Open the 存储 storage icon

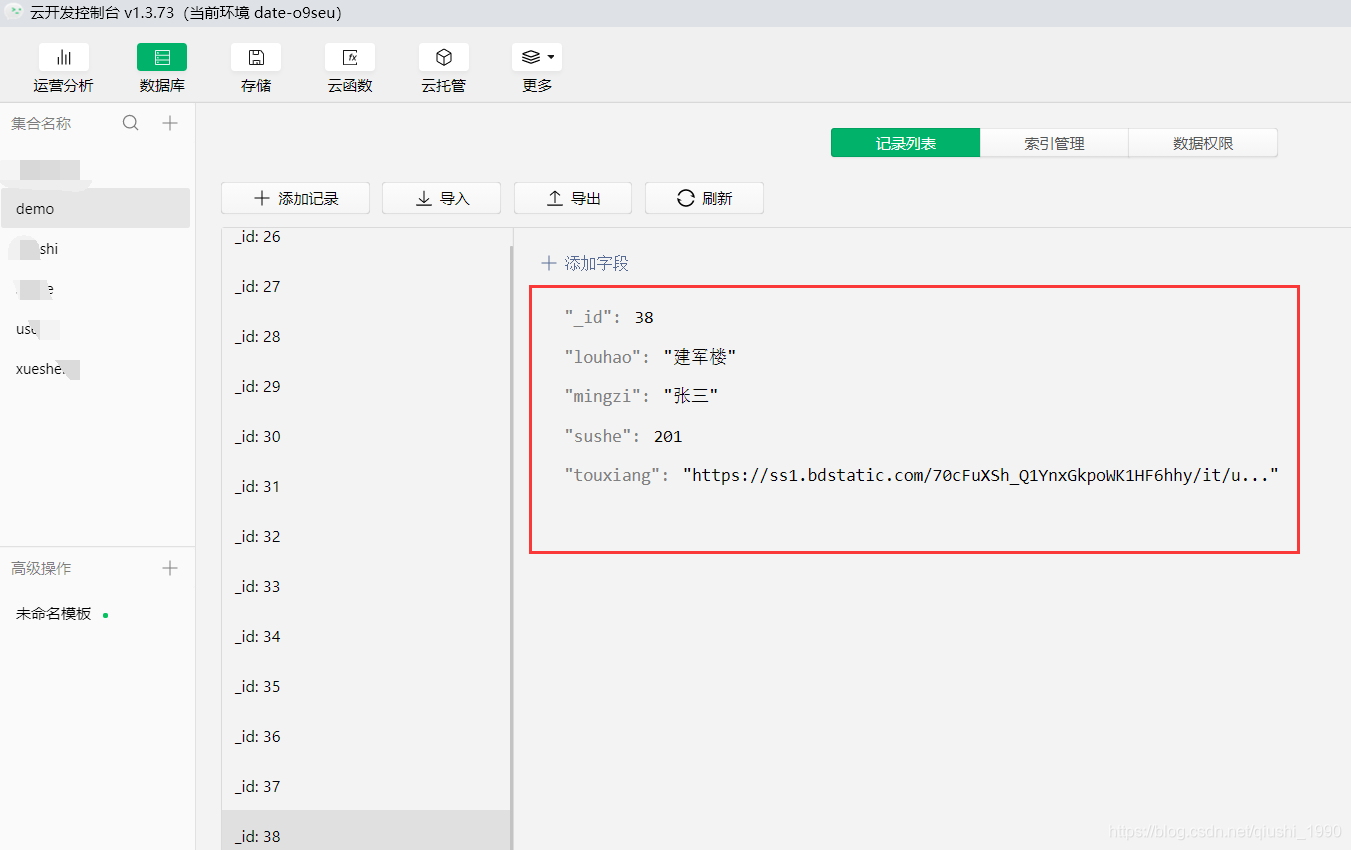tap(256, 57)
